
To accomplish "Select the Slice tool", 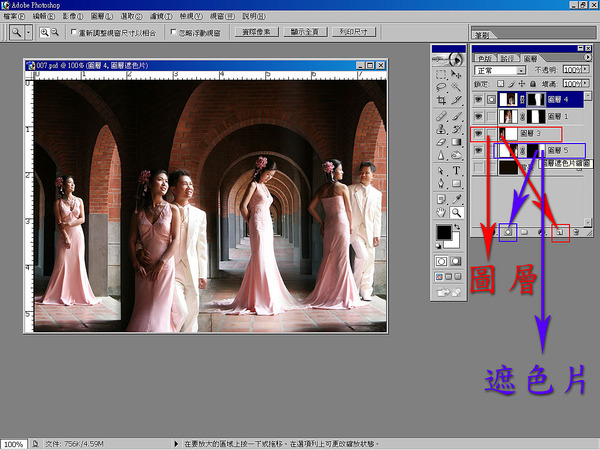I will (x=456, y=100).
